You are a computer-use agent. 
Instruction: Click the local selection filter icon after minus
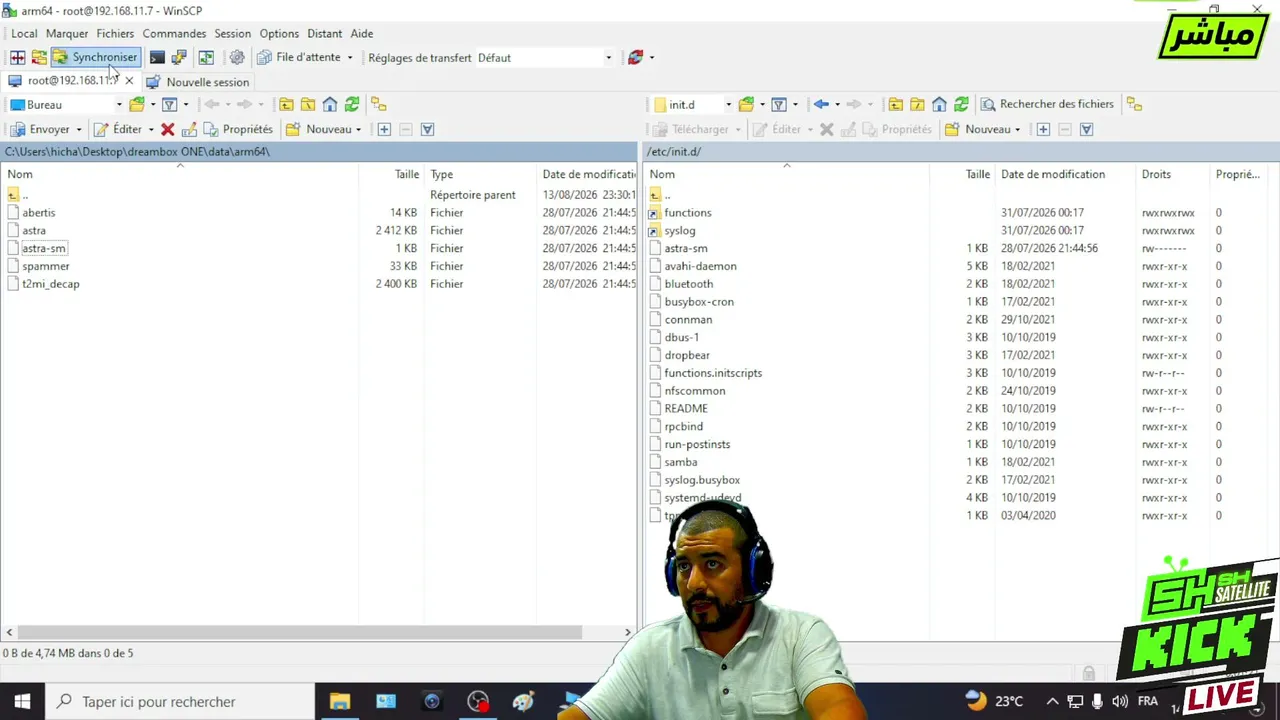428,129
